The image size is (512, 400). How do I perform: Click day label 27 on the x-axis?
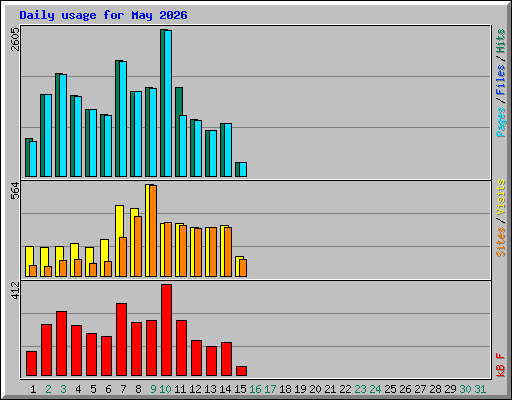[420, 389]
